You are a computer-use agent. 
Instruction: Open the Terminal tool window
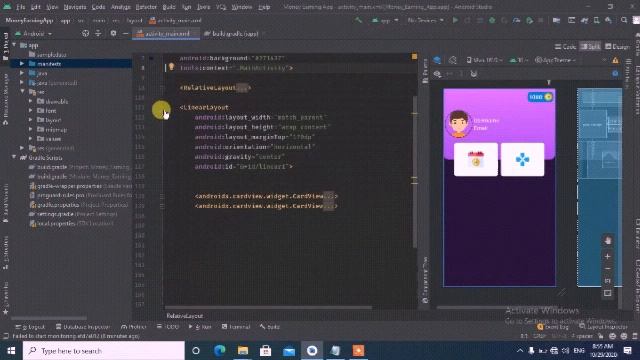236,327
